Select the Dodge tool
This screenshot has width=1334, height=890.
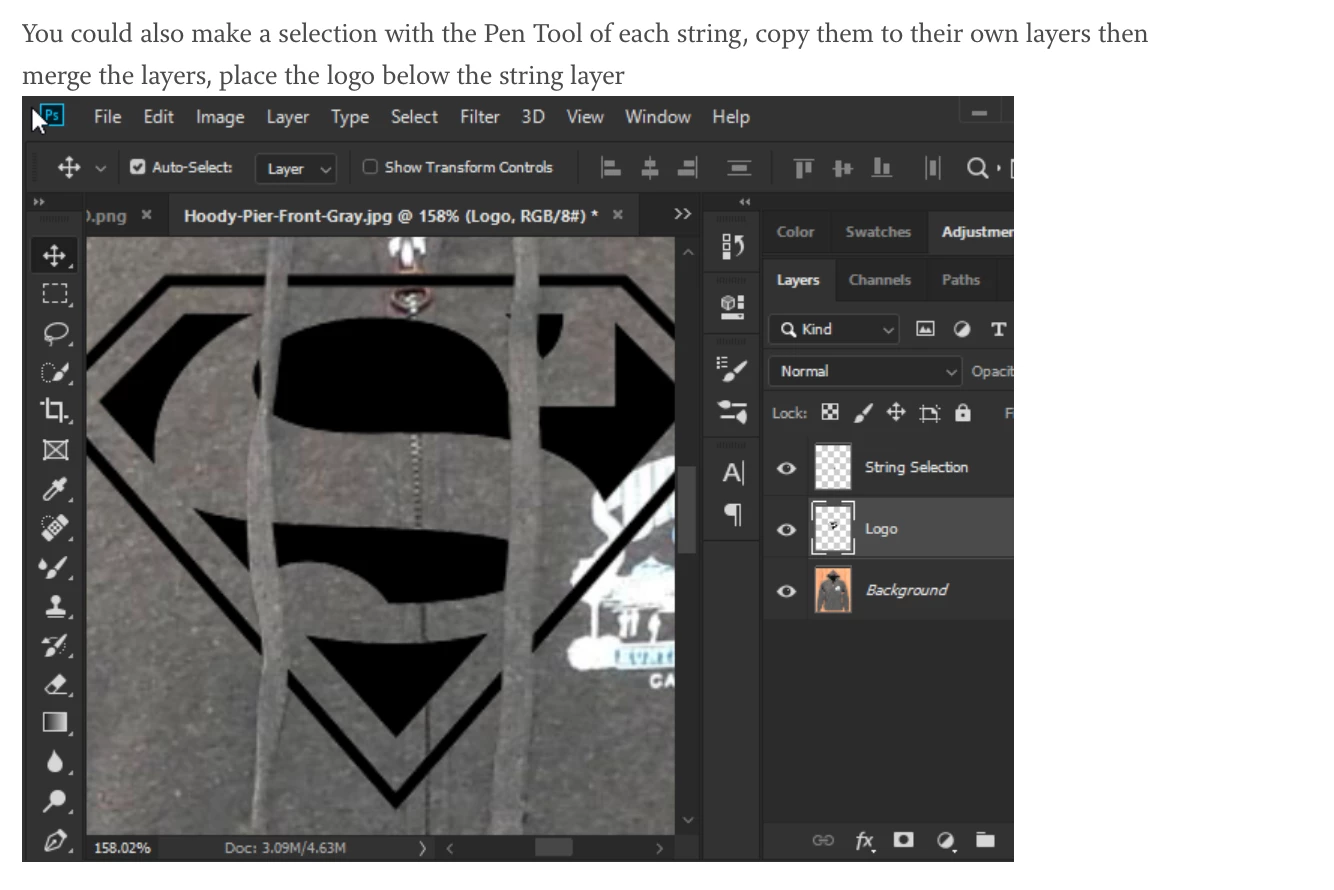pos(54,800)
